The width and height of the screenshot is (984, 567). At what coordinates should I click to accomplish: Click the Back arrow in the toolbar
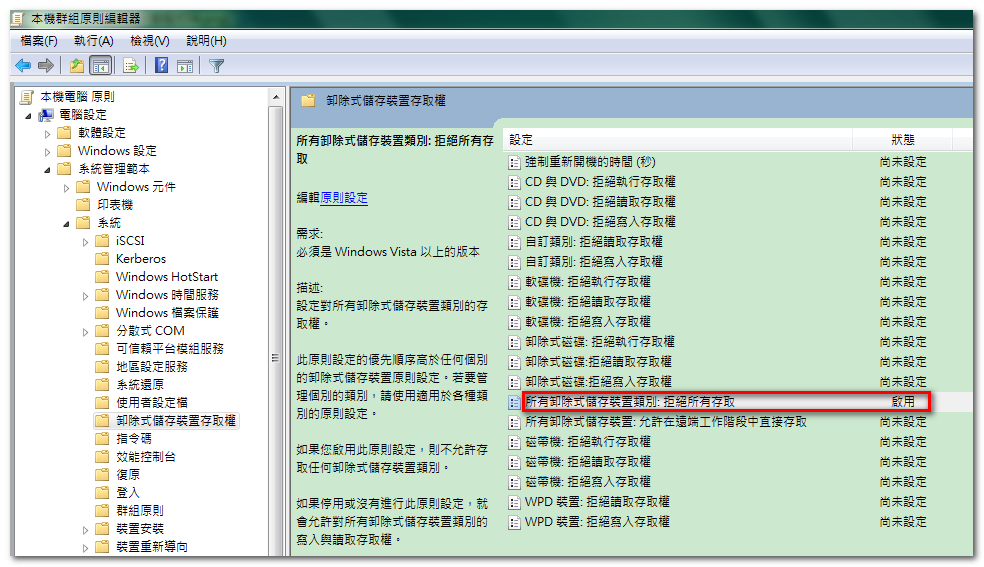23,66
